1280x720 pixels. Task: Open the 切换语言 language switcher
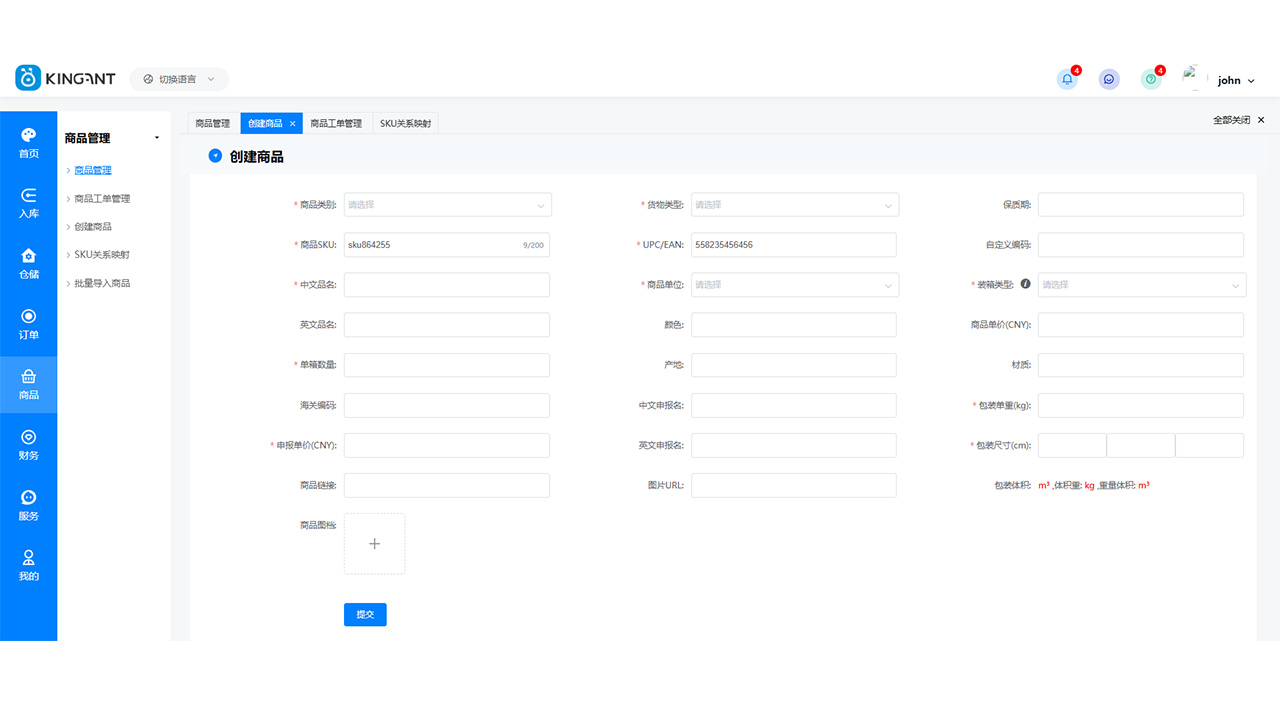(179, 79)
